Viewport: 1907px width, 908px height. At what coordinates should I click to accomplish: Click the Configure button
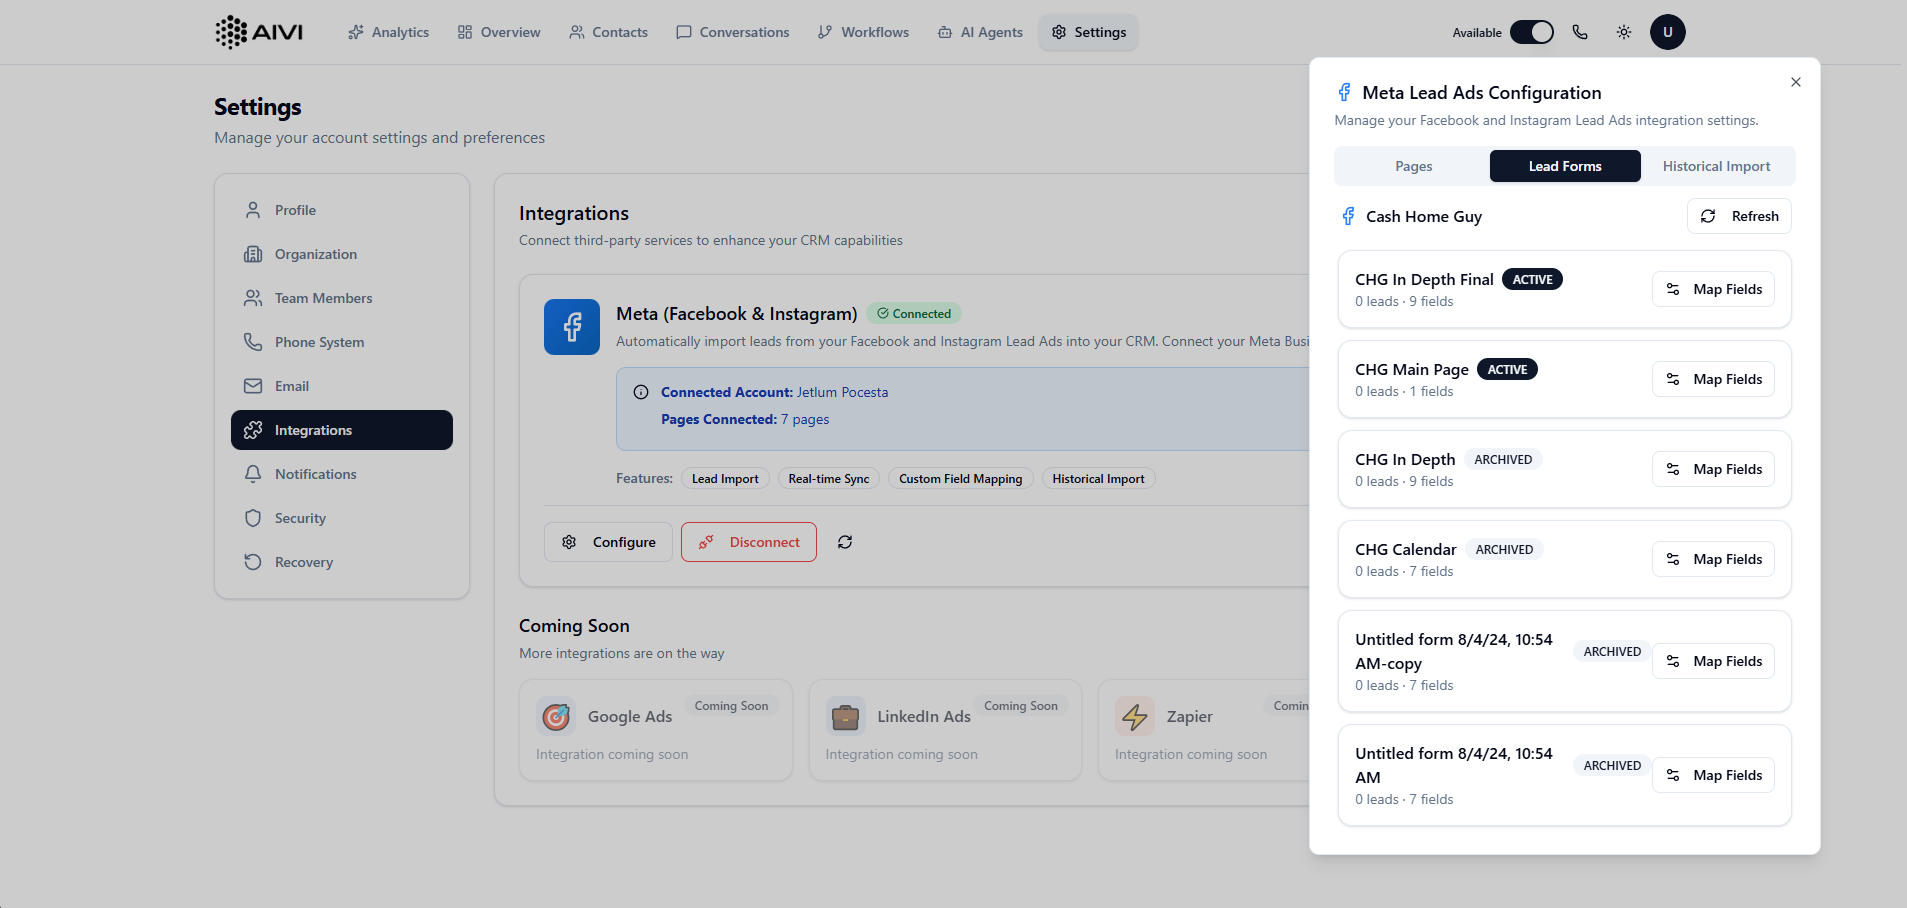coord(608,542)
